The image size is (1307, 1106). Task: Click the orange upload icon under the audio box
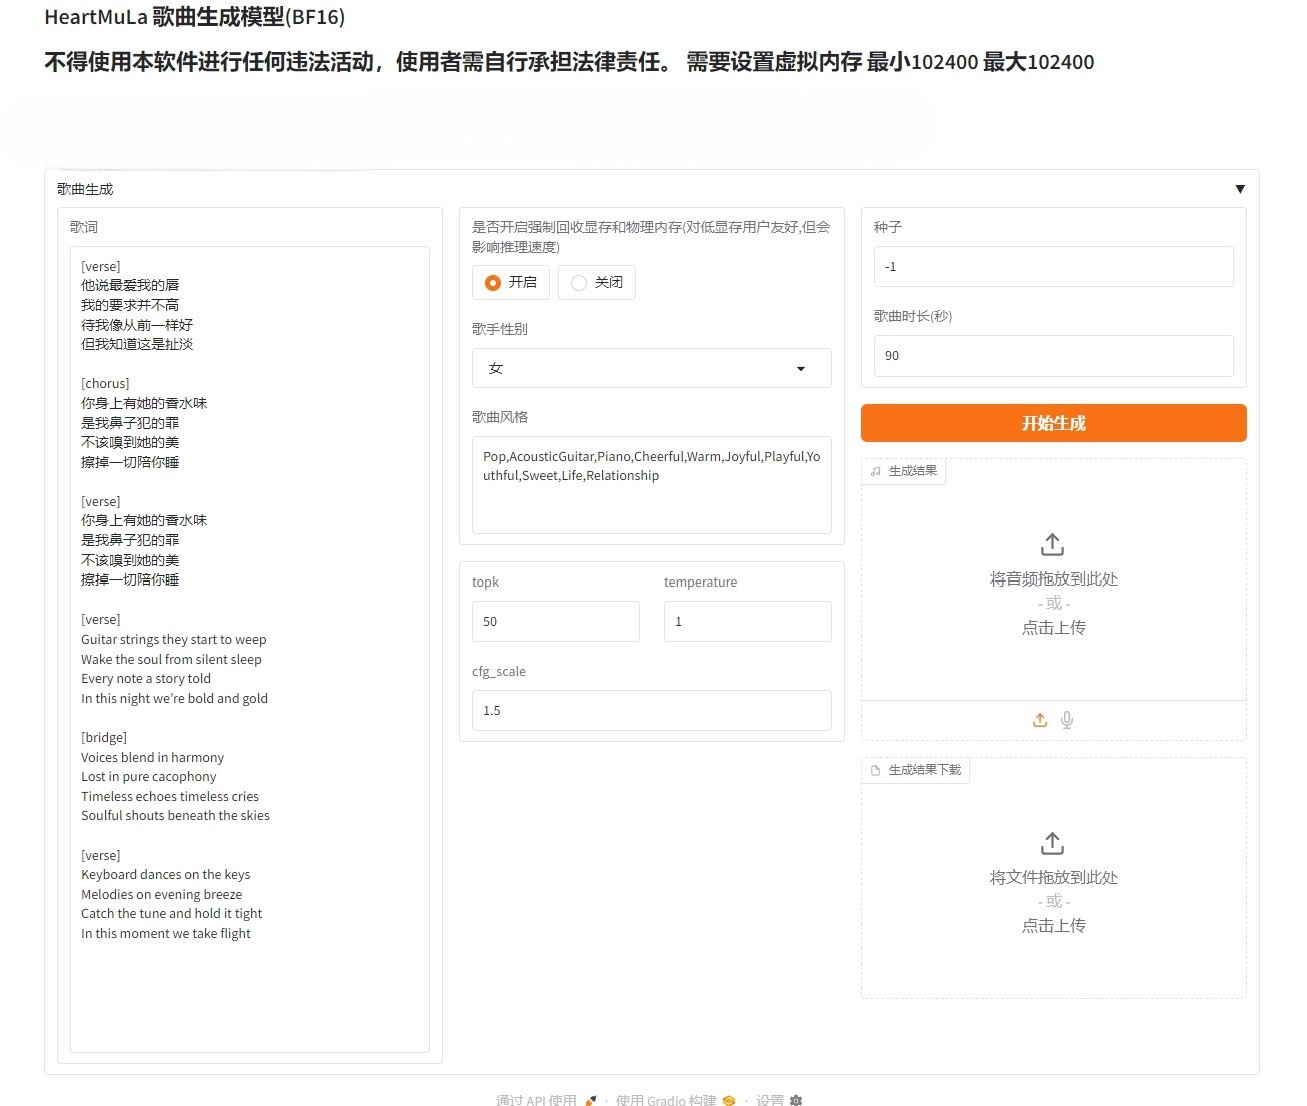[1040, 720]
